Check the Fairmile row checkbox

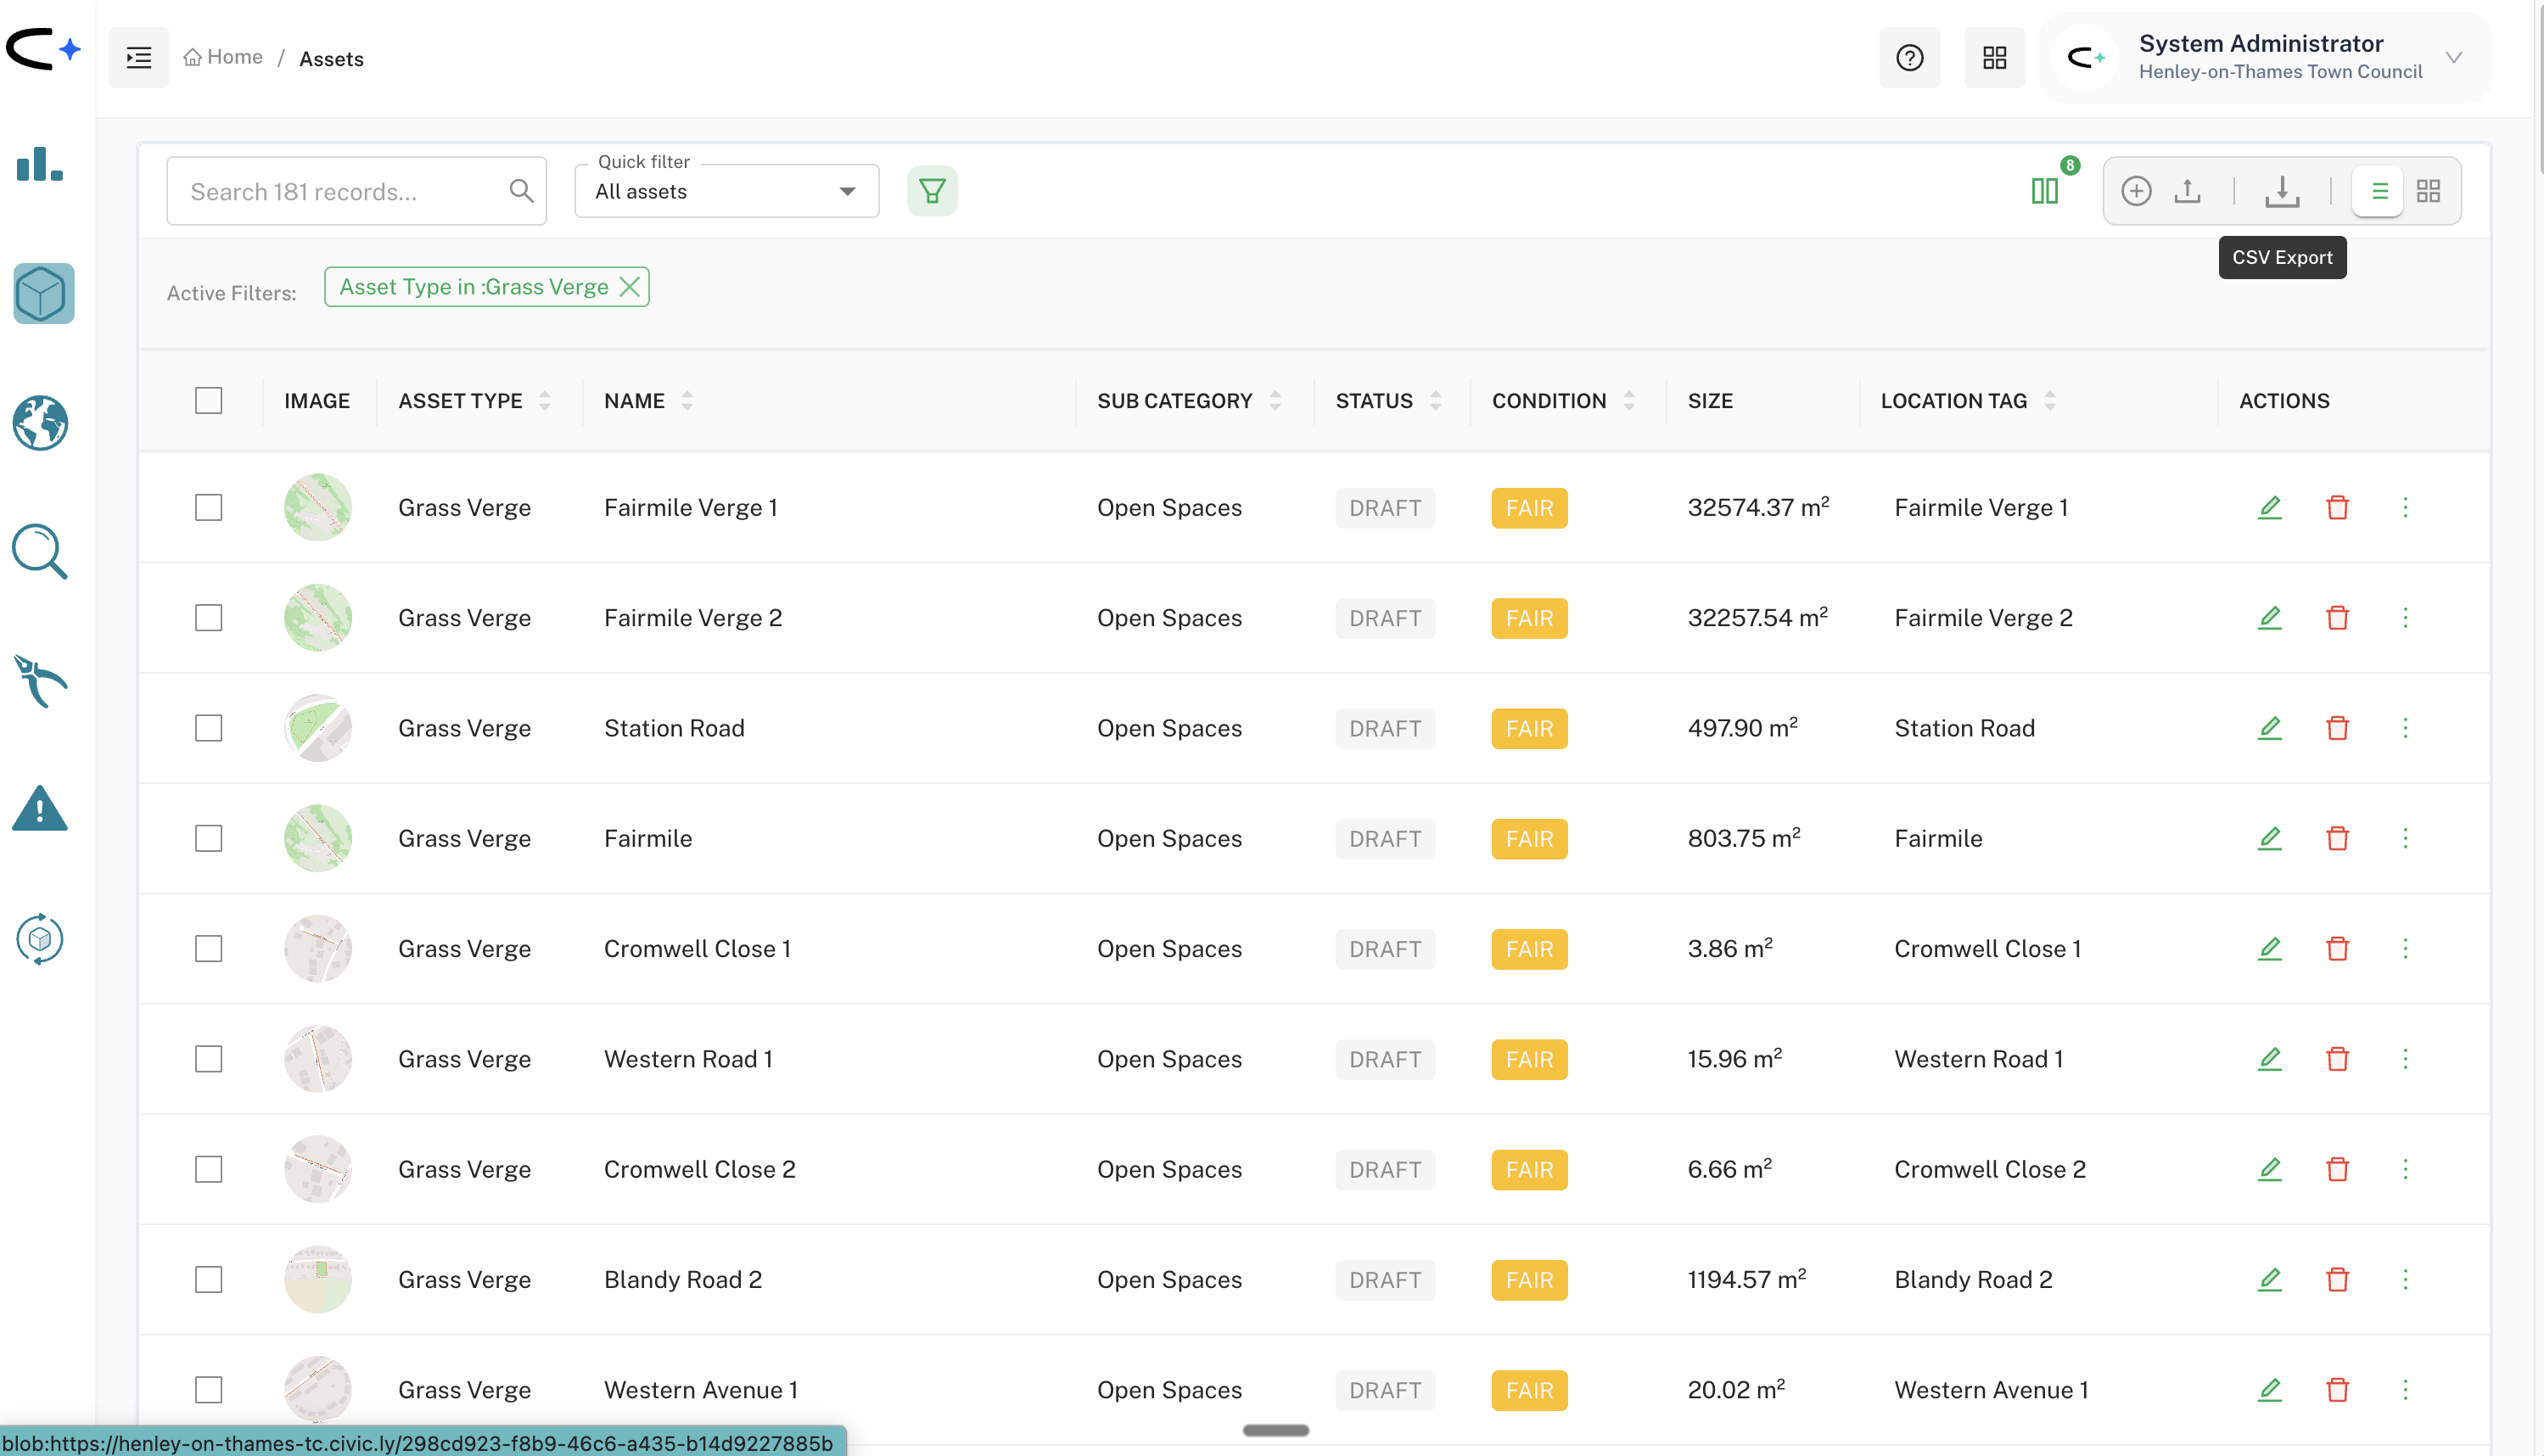click(x=208, y=838)
